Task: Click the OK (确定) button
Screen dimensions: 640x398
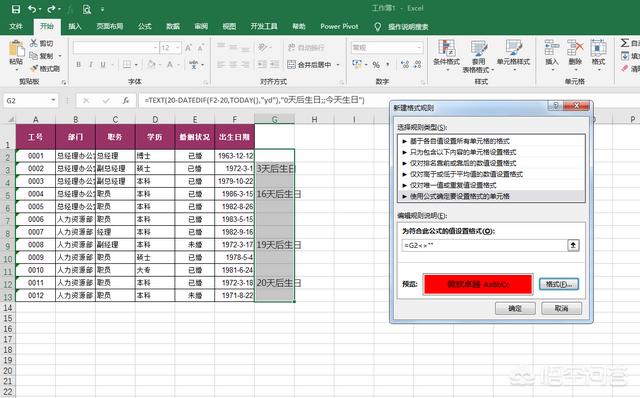Action: (x=515, y=308)
